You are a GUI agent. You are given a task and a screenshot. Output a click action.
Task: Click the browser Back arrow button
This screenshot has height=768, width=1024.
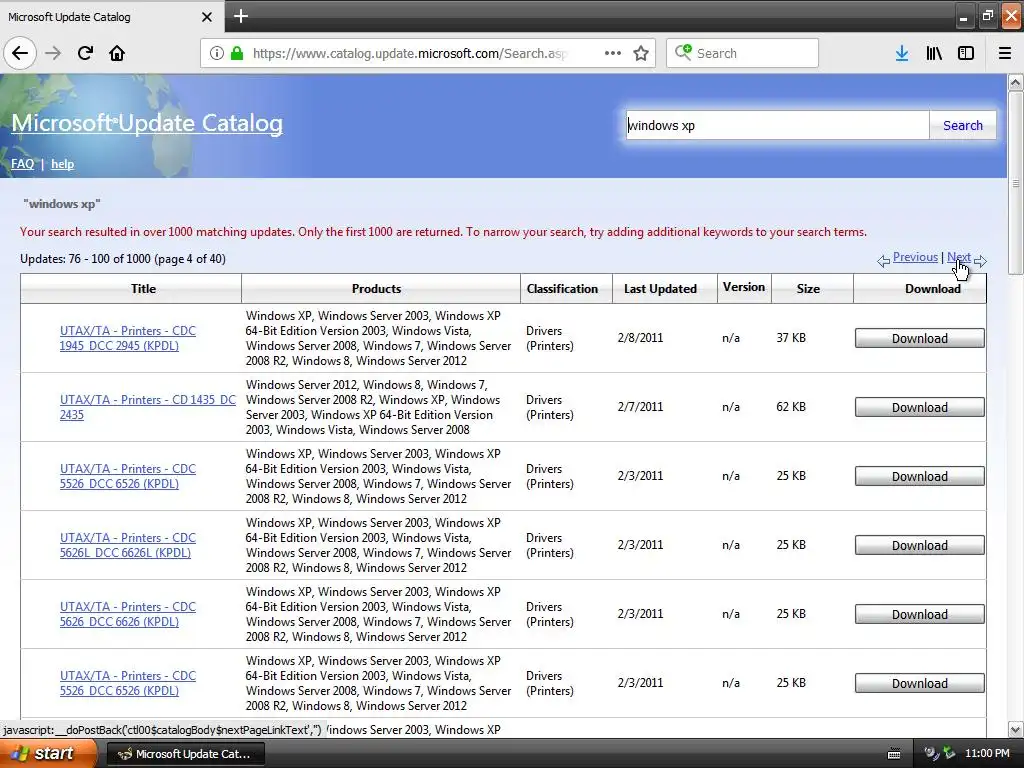20,53
